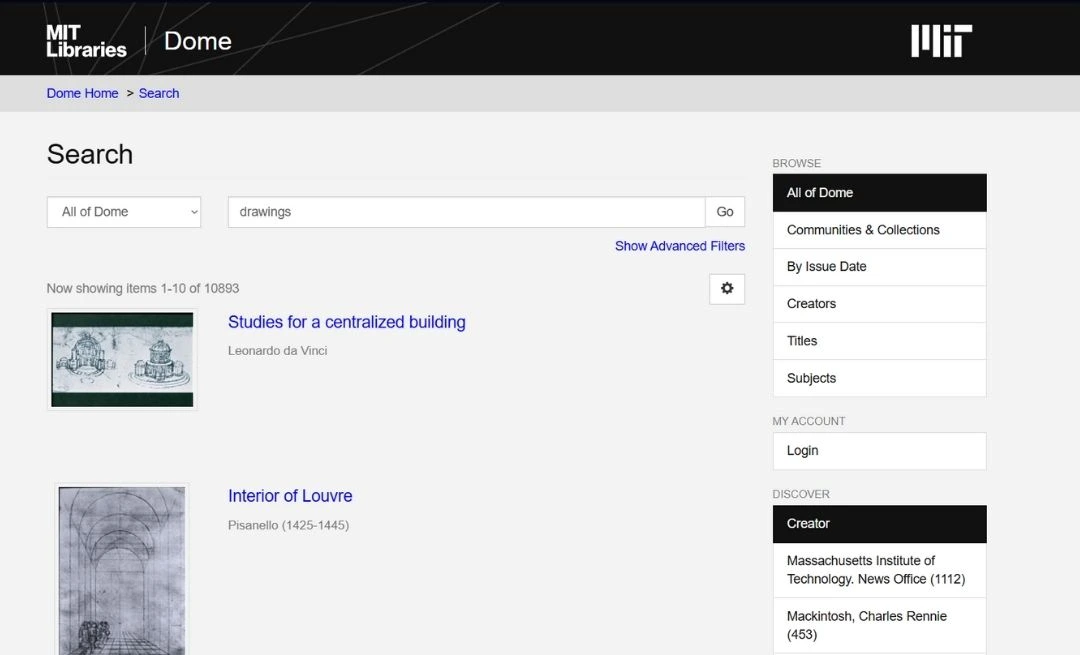Click the Leonardo da Vinci sketch thumbnail
Image resolution: width=1080 pixels, height=655 pixels.
pos(122,359)
